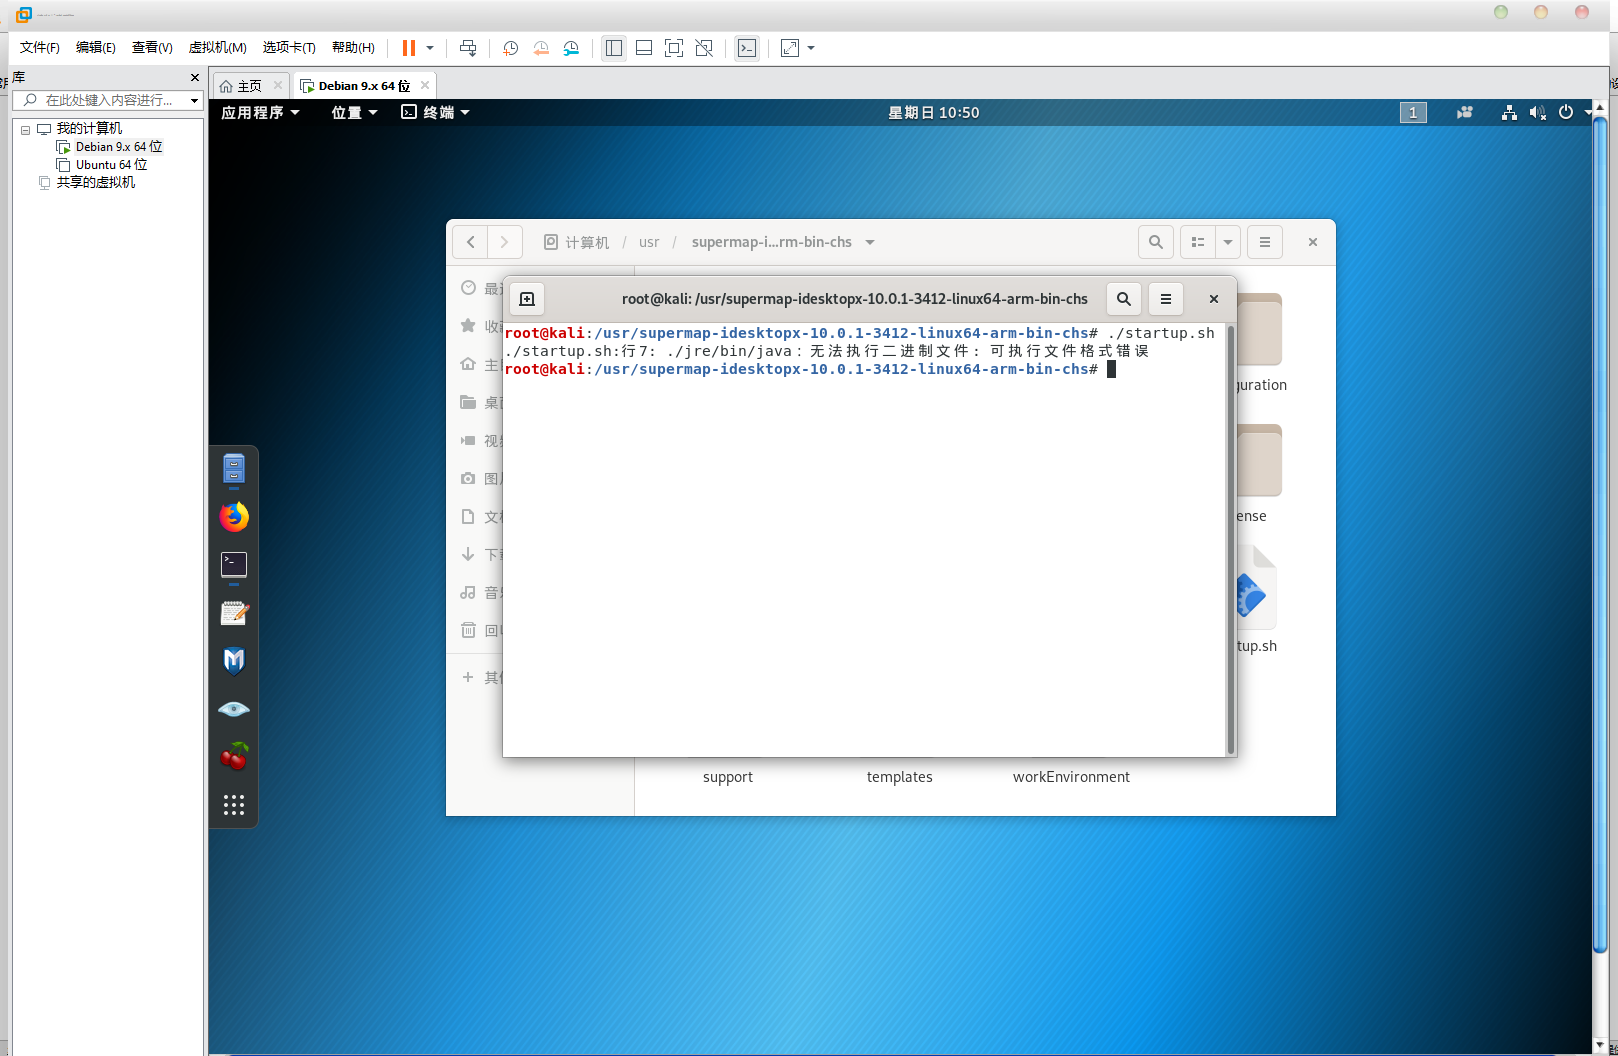Toggle list view in file manager
1618x1056 pixels.
click(x=1198, y=242)
